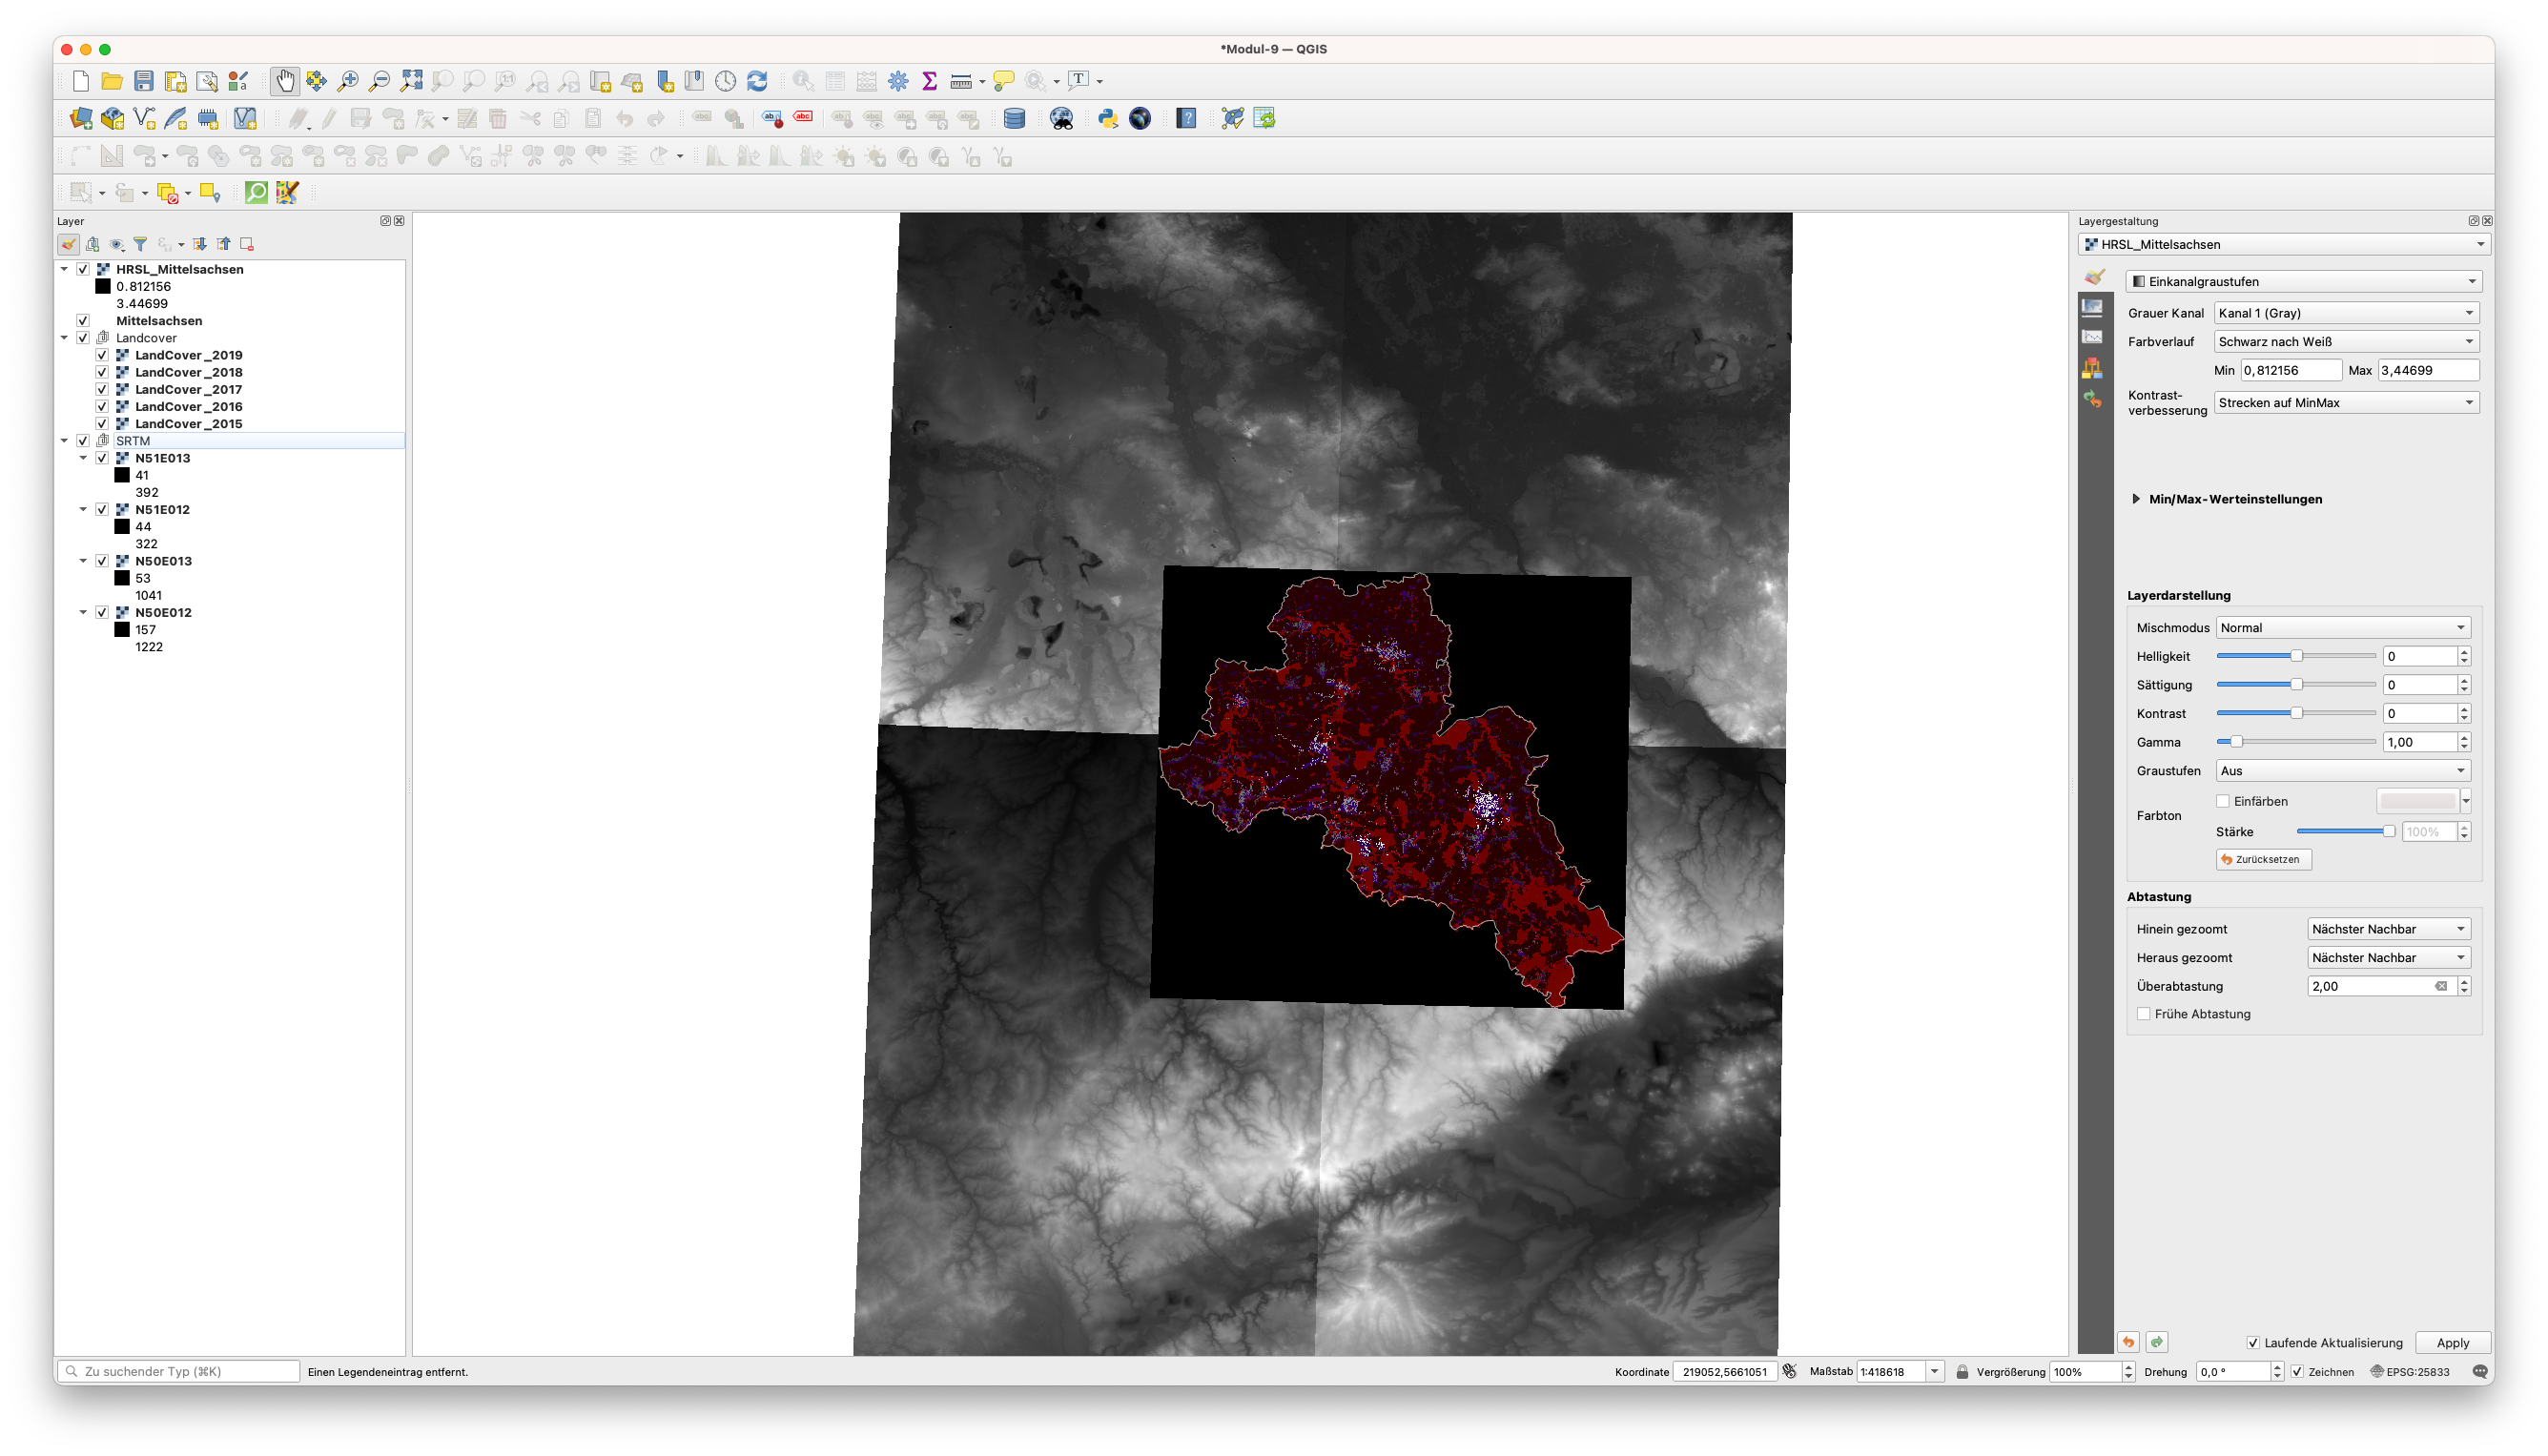Click the Zurücksetzen button
The image size is (2548, 1456).
pyautogui.click(x=2263, y=860)
